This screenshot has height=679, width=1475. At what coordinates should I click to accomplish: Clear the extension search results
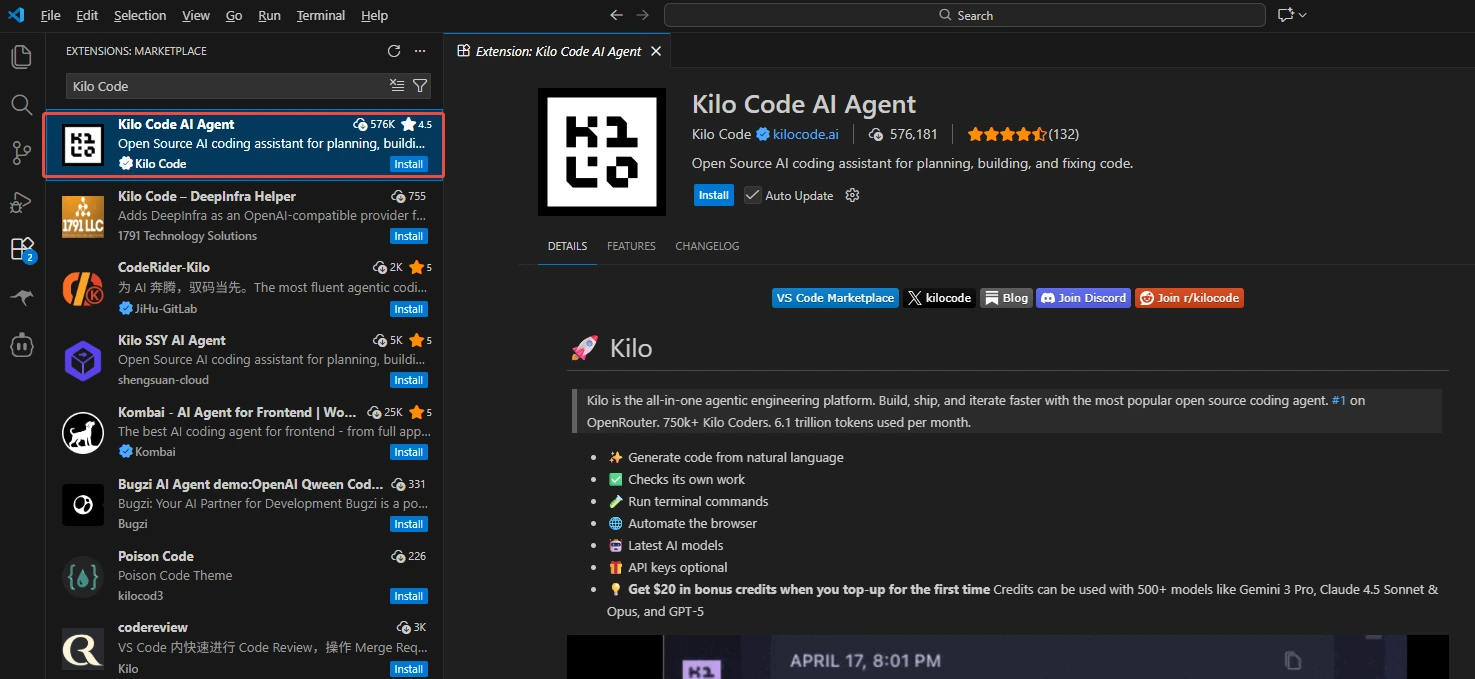[x=397, y=86]
